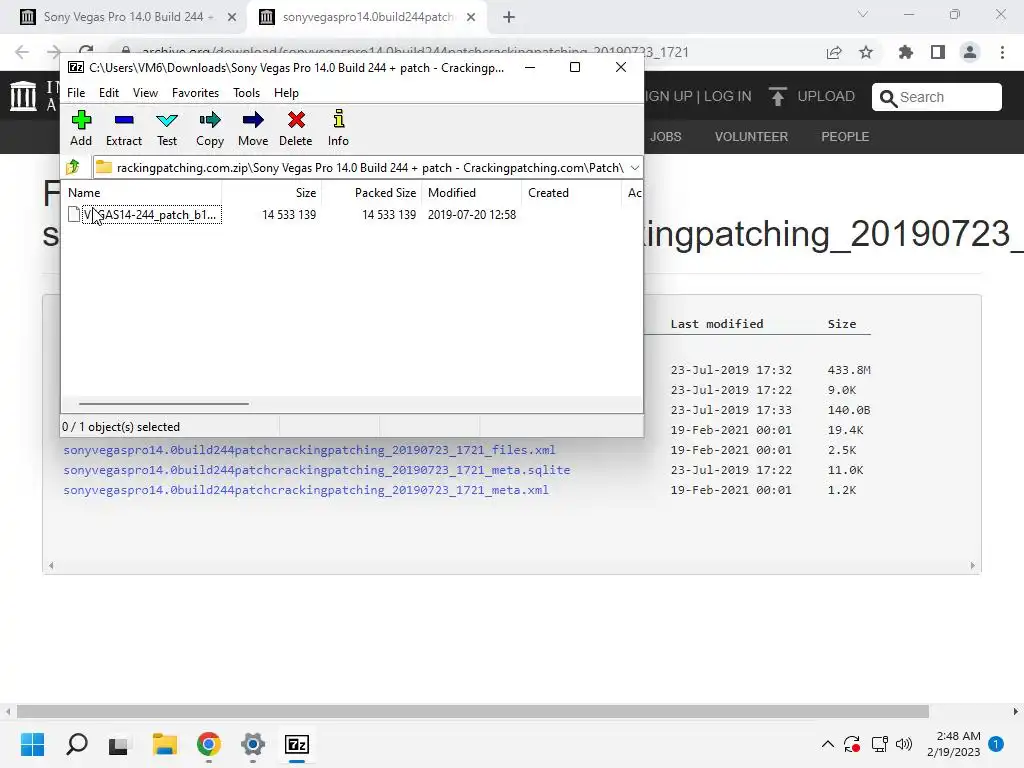Screen dimensions: 1024x768
Task: Open the 7-Zip Edit menu
Action: pyautogui.click(x=108, y=93)
